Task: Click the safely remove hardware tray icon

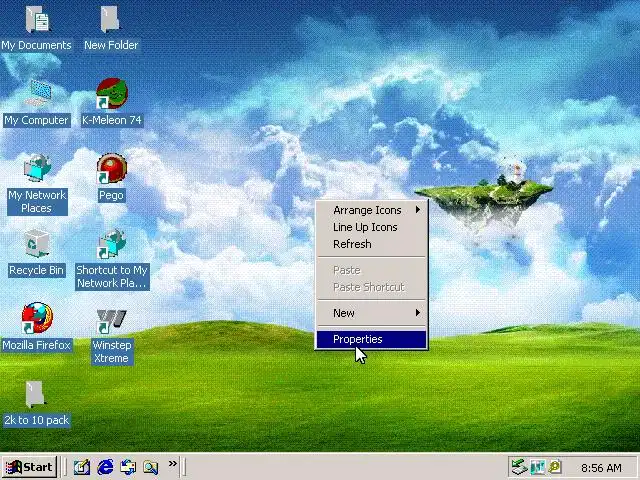Action: click(520, 467)
